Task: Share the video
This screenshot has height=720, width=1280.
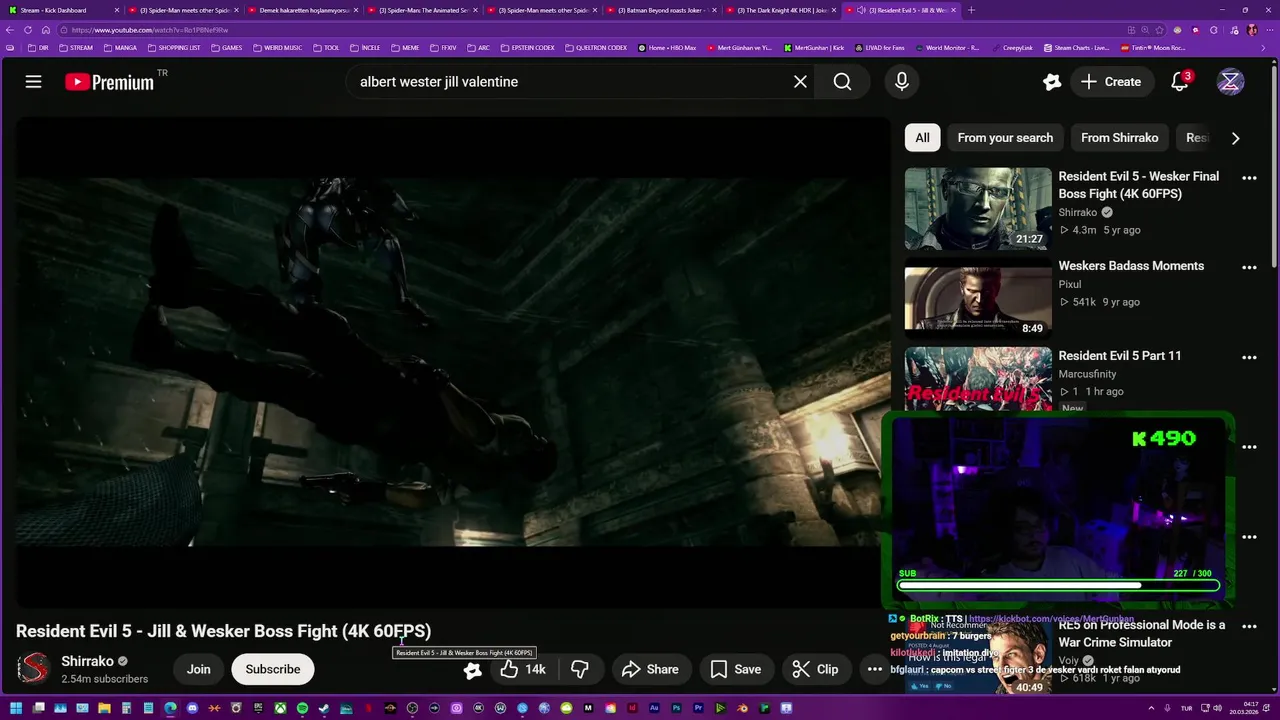Action: (x=650, y=669)
